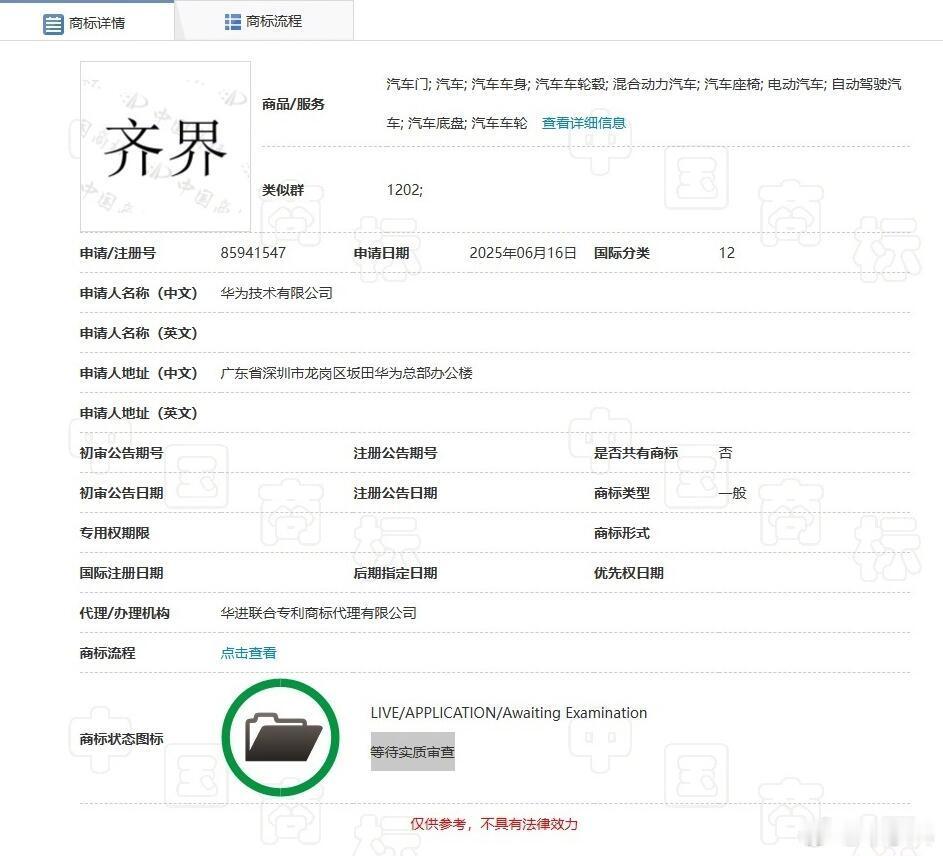The width and height of the screenshot is (943, 856).
Task: Click the 注册公告期号 label
Action: (x=395, y=453)
